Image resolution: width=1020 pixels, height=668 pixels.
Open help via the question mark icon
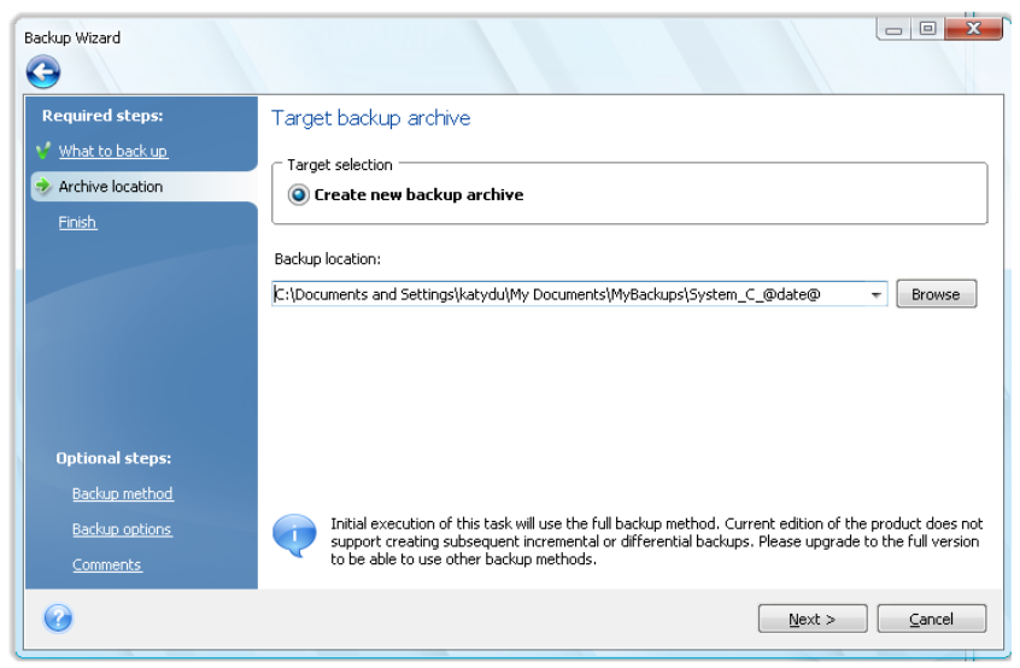pos(58,618)
